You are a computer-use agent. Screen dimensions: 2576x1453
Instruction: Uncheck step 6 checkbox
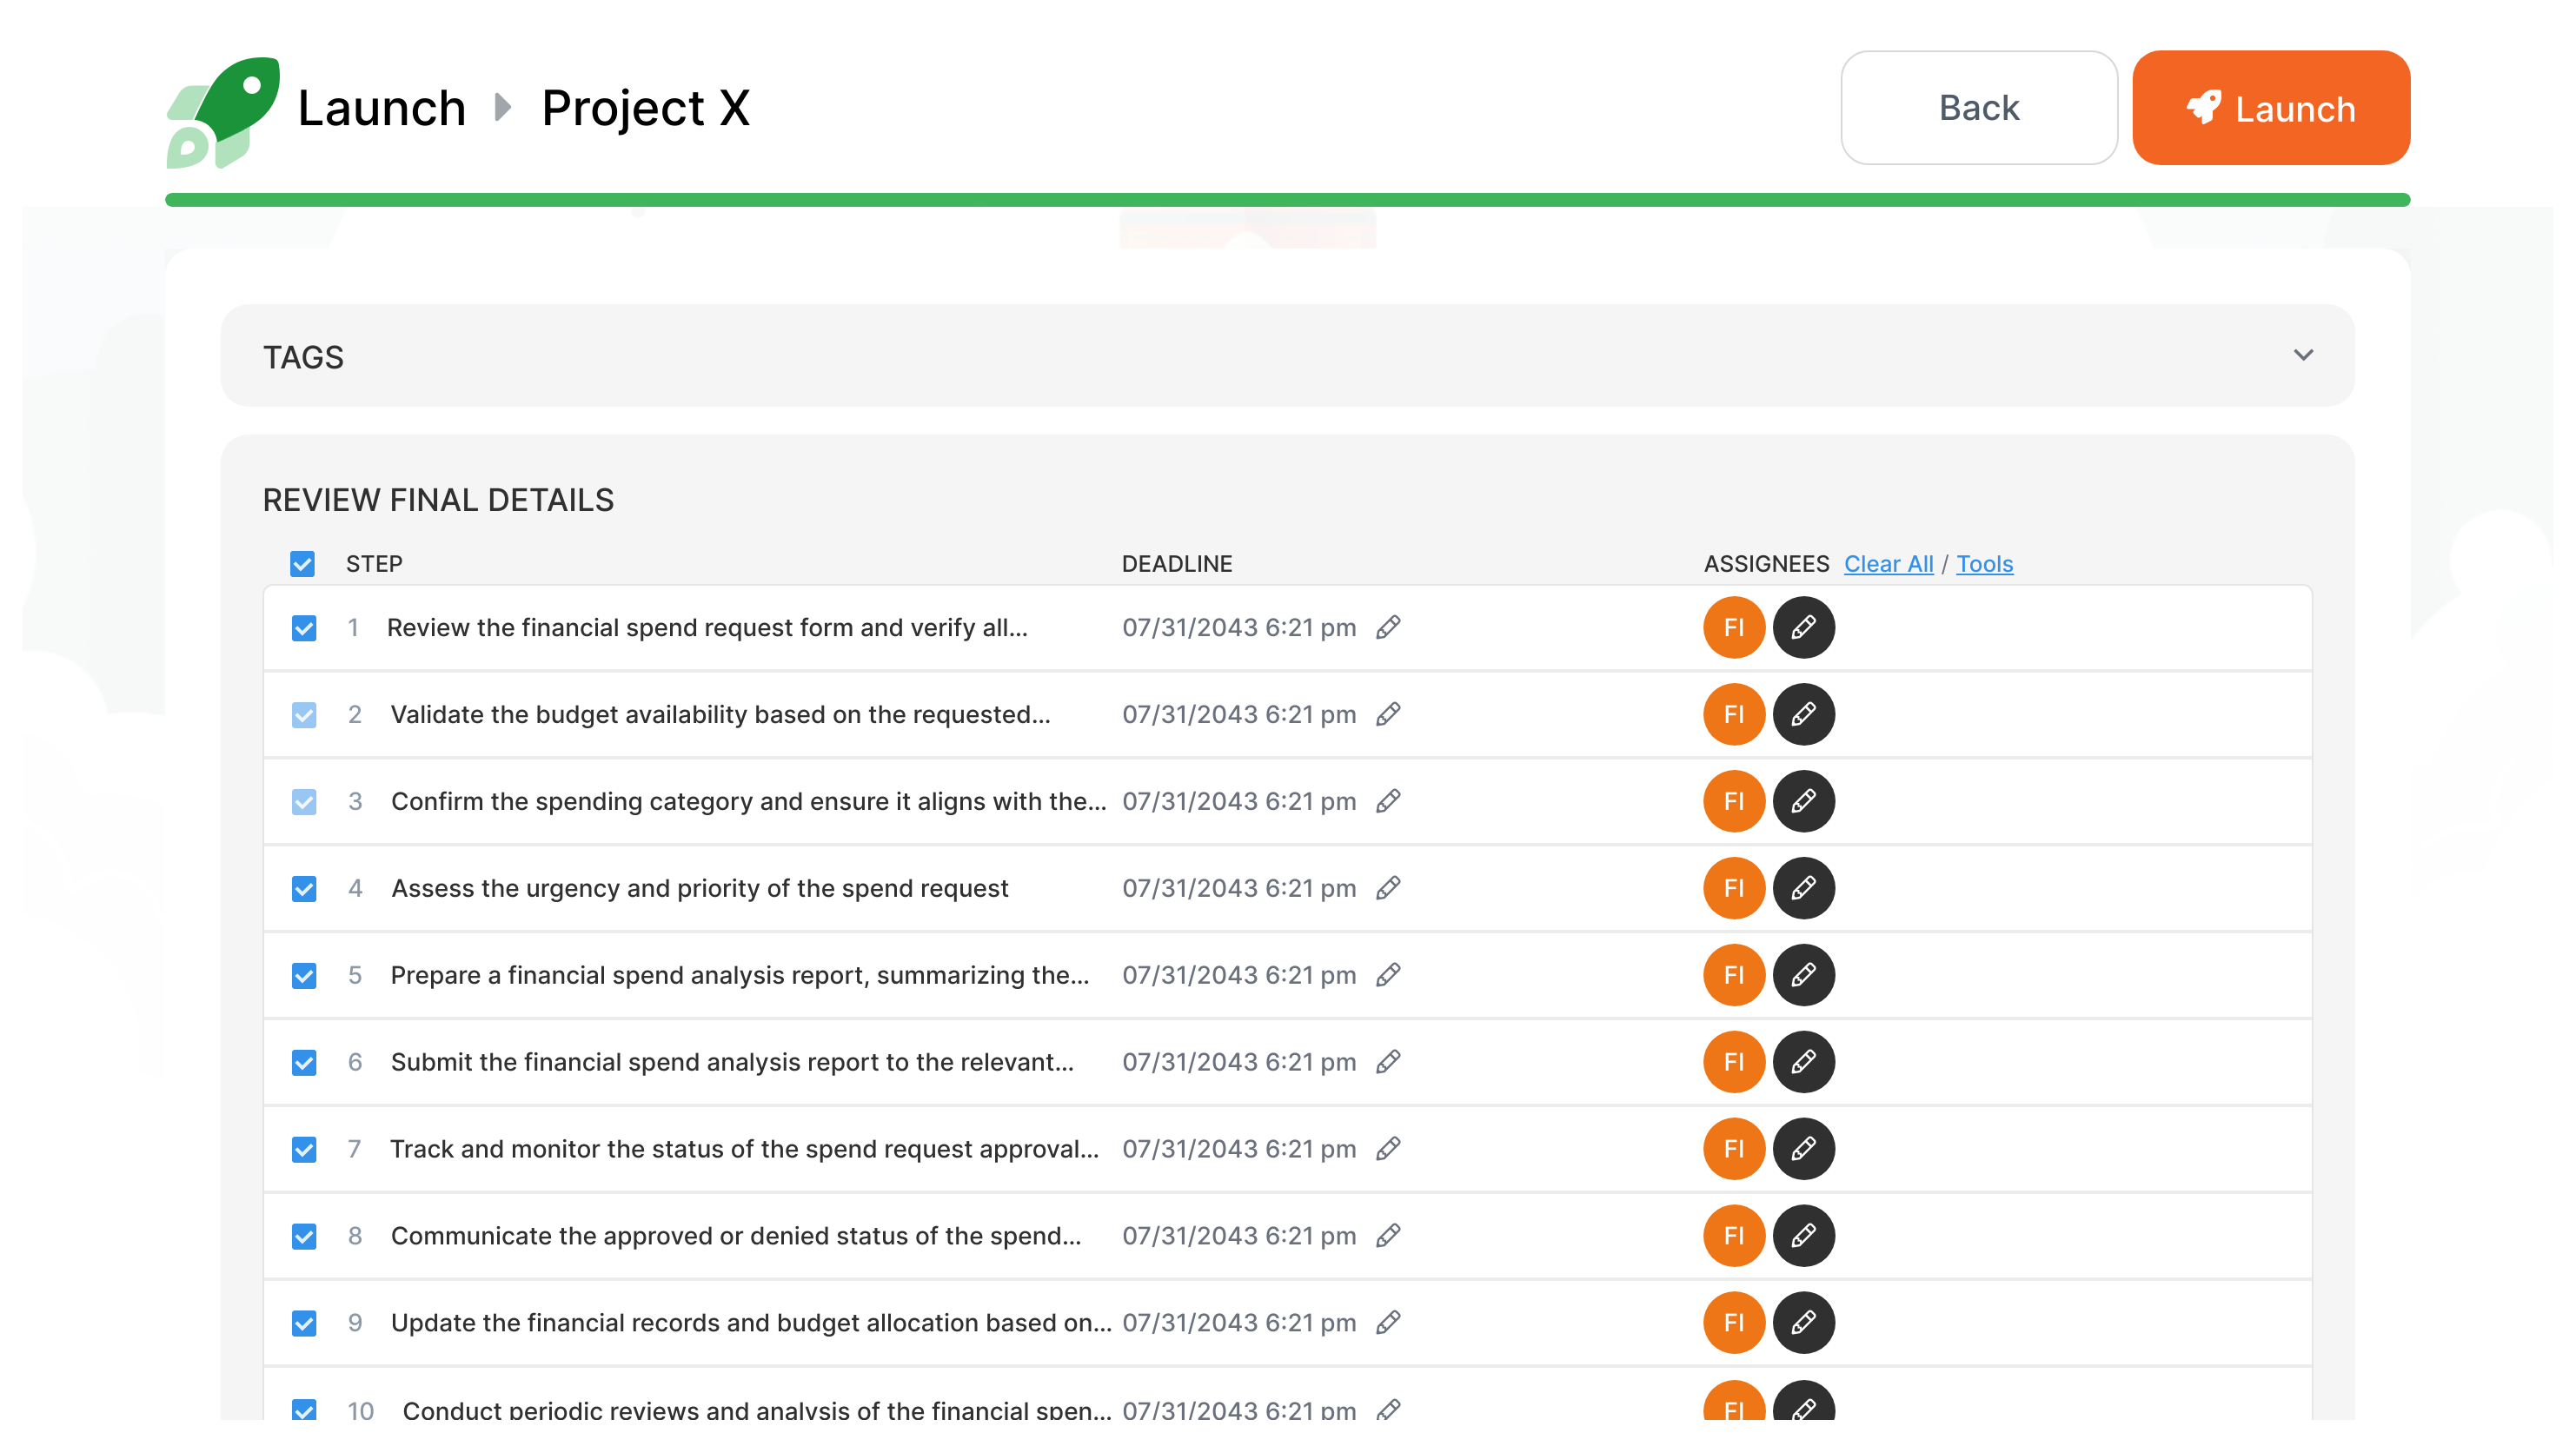pos(304,1062)
